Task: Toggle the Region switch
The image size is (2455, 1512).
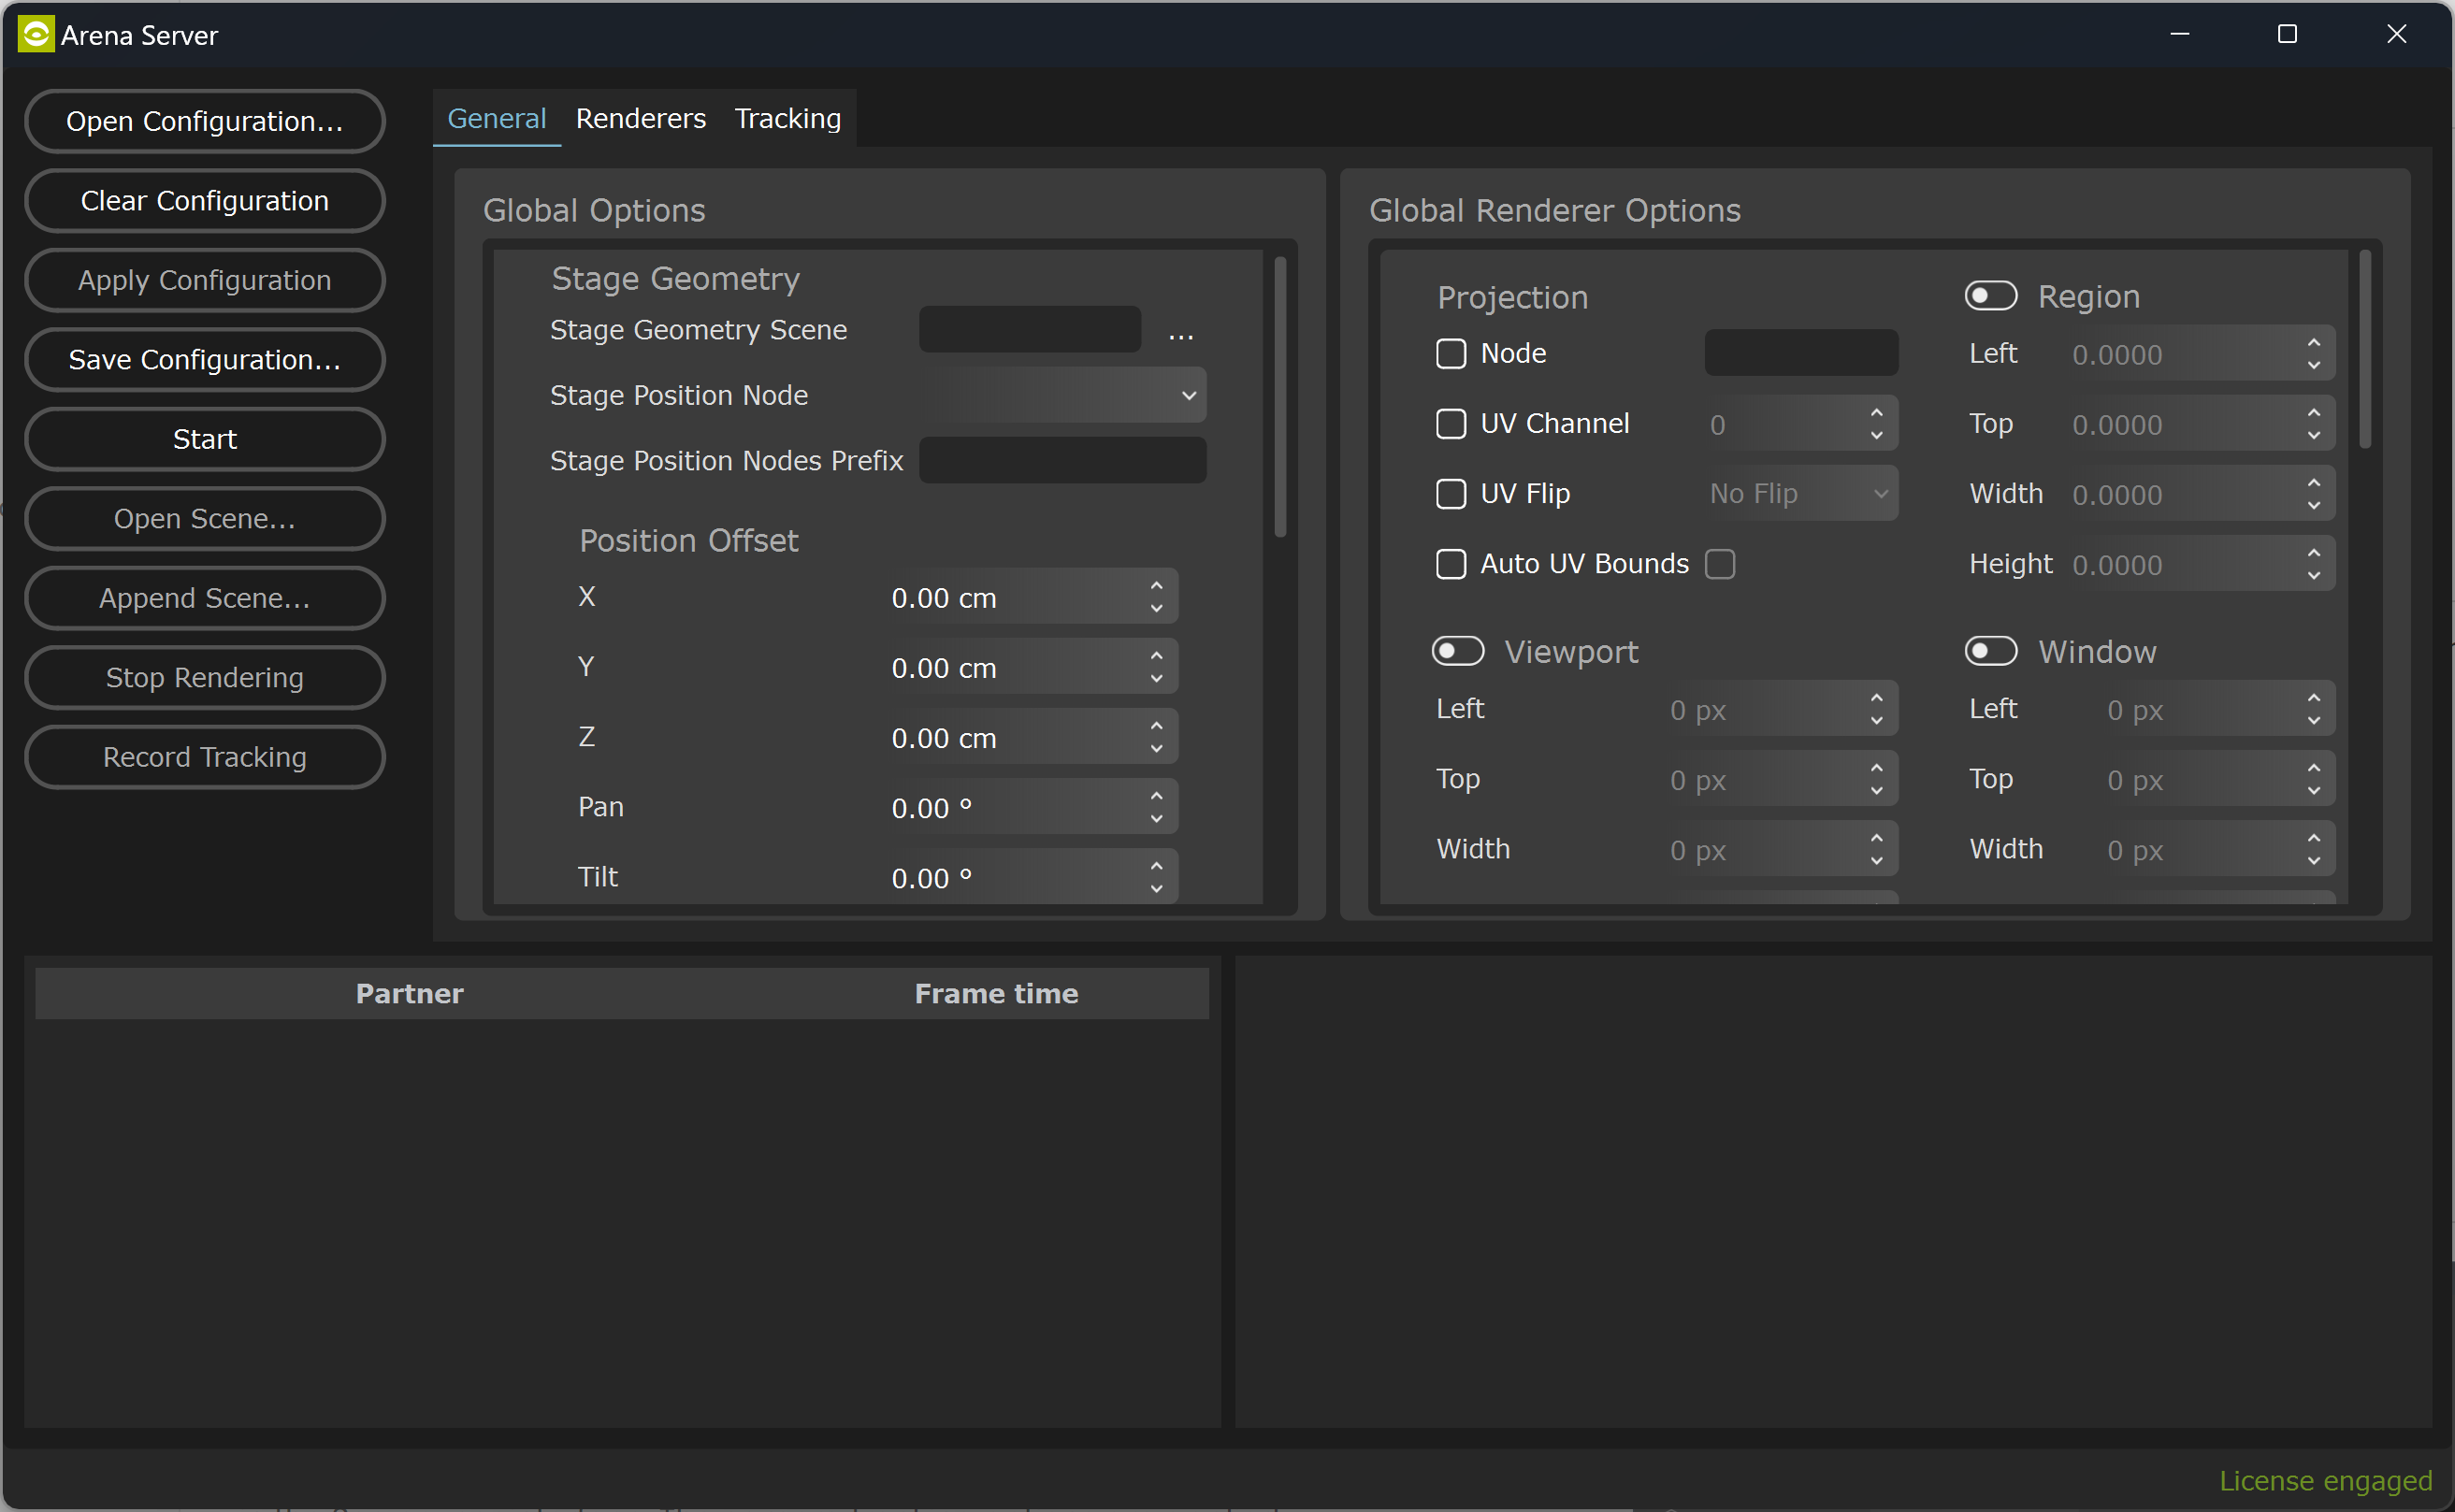Action: pos(1991,296)
